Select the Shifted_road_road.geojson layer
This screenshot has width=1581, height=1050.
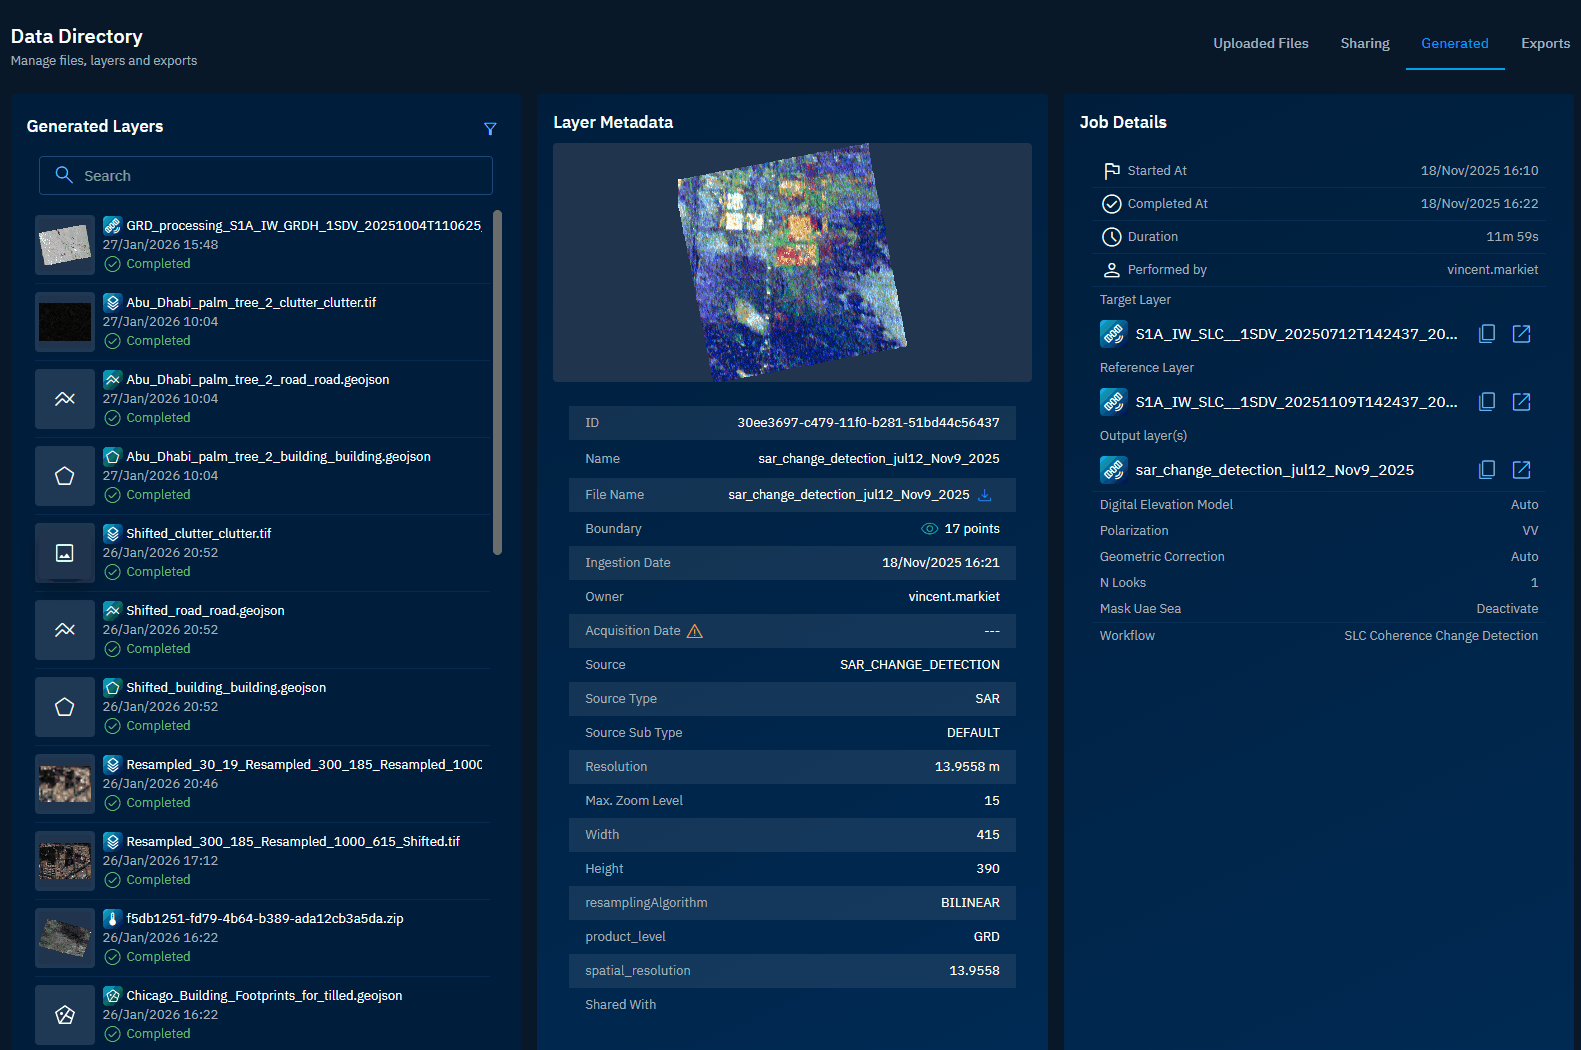(205, 611)
